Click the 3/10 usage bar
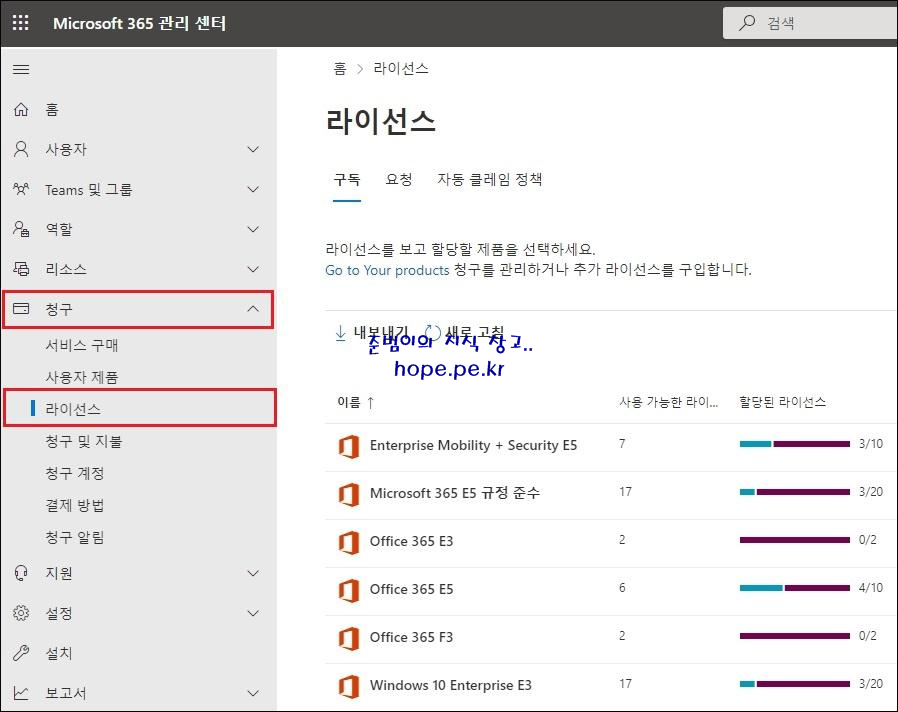 pyautogui.click(x=795, y=444)
